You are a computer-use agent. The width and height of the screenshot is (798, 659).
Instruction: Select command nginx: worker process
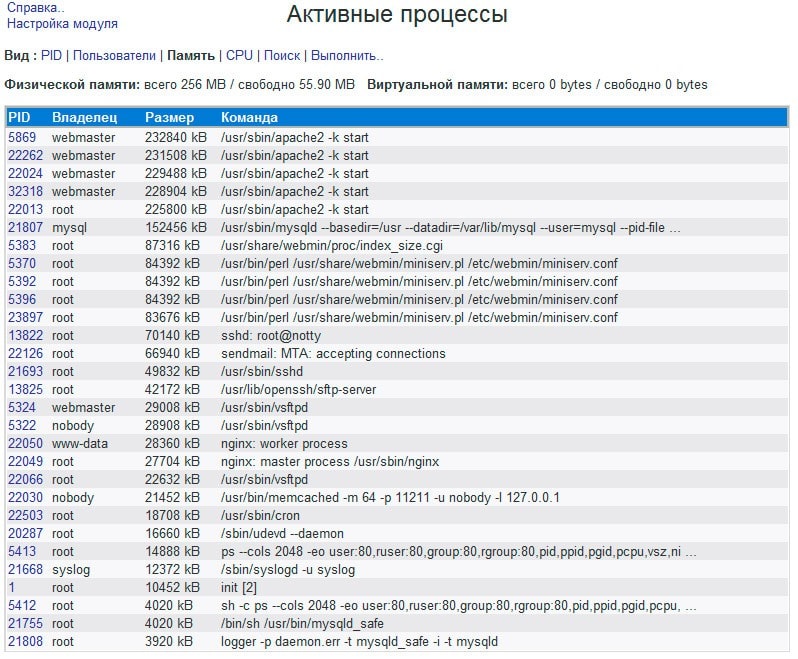click(x=284, y=443)
